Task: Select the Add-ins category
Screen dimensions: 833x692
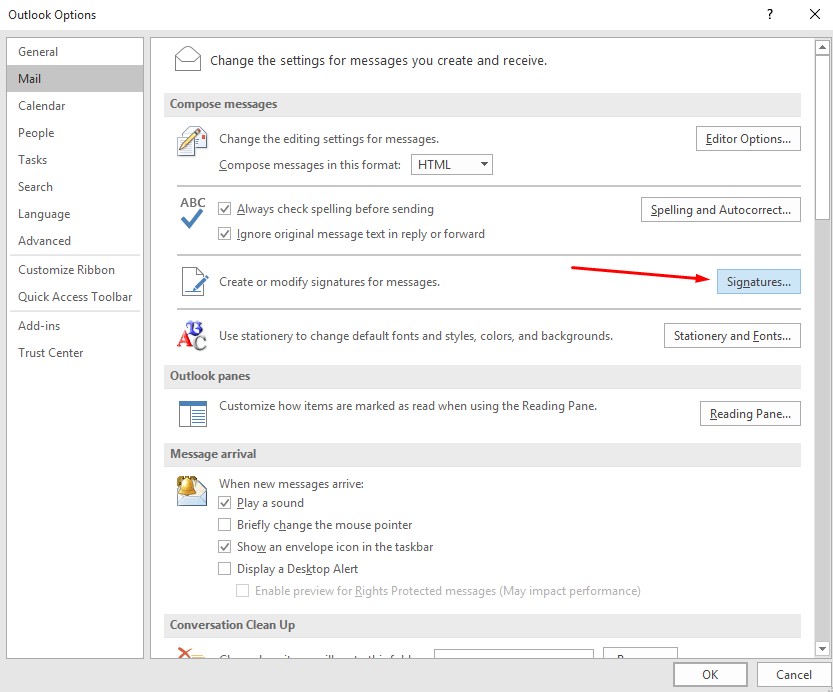Action: point(75,326)
